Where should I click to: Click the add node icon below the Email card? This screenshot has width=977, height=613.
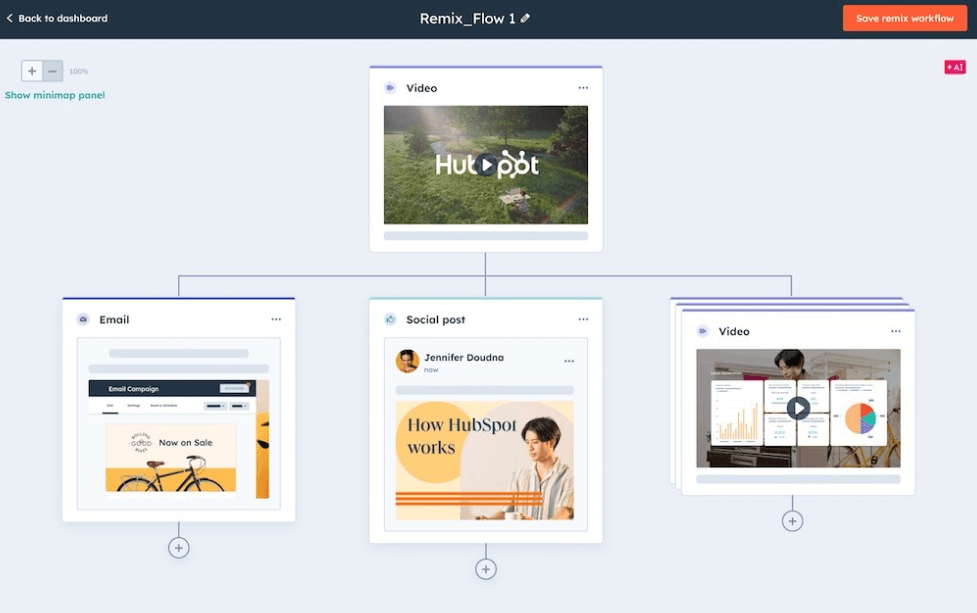pos(179,547)
